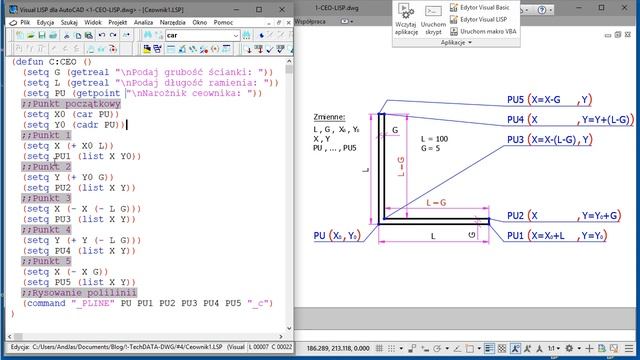This screenshot has width=640, height=360.
Task: Click the Cut scissors icon
Action: click(67, 36)
